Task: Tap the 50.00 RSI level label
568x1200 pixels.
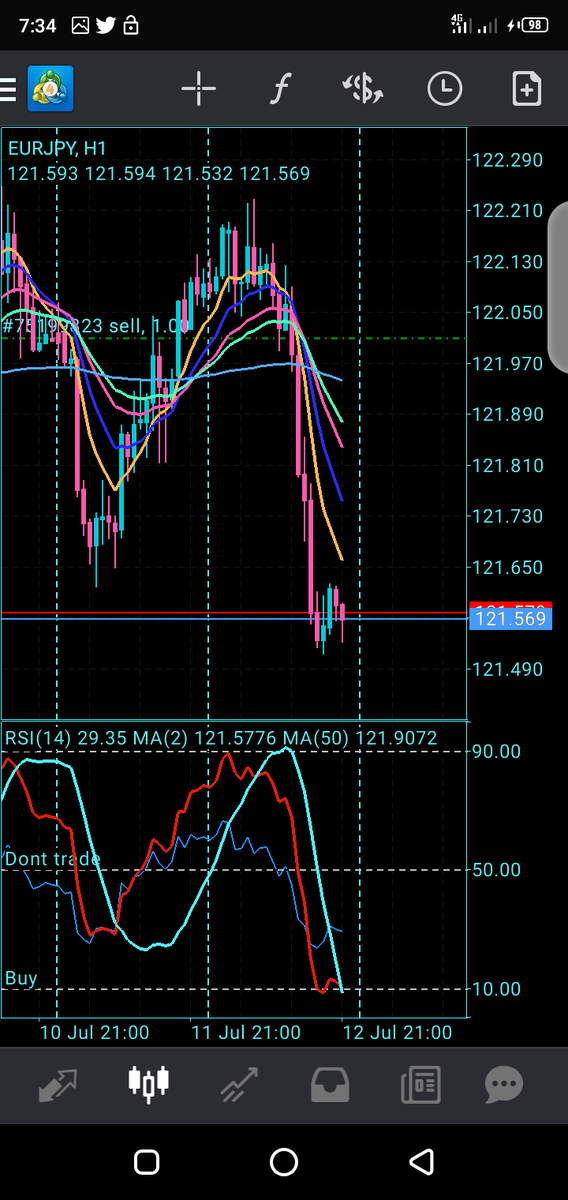Action: (x=496, y=870)
